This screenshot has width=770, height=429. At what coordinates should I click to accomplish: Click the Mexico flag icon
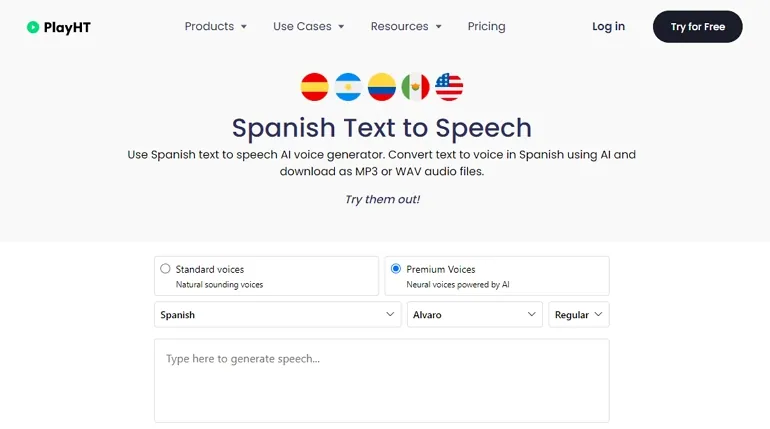(415, 87)
